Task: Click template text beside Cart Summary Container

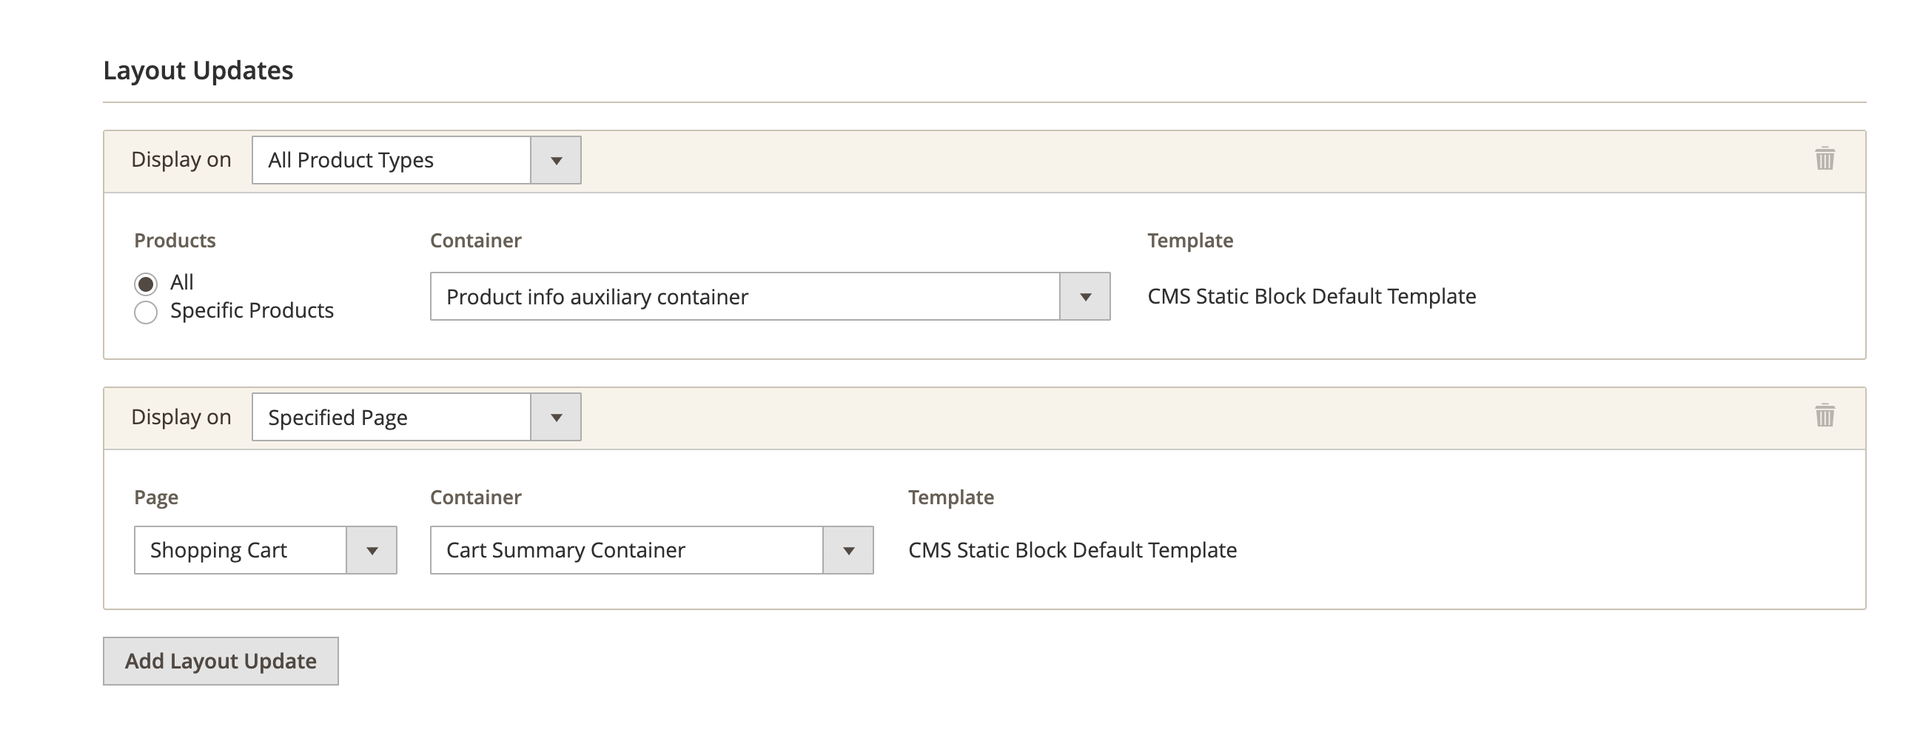Action: click(x=1072, y=550)
